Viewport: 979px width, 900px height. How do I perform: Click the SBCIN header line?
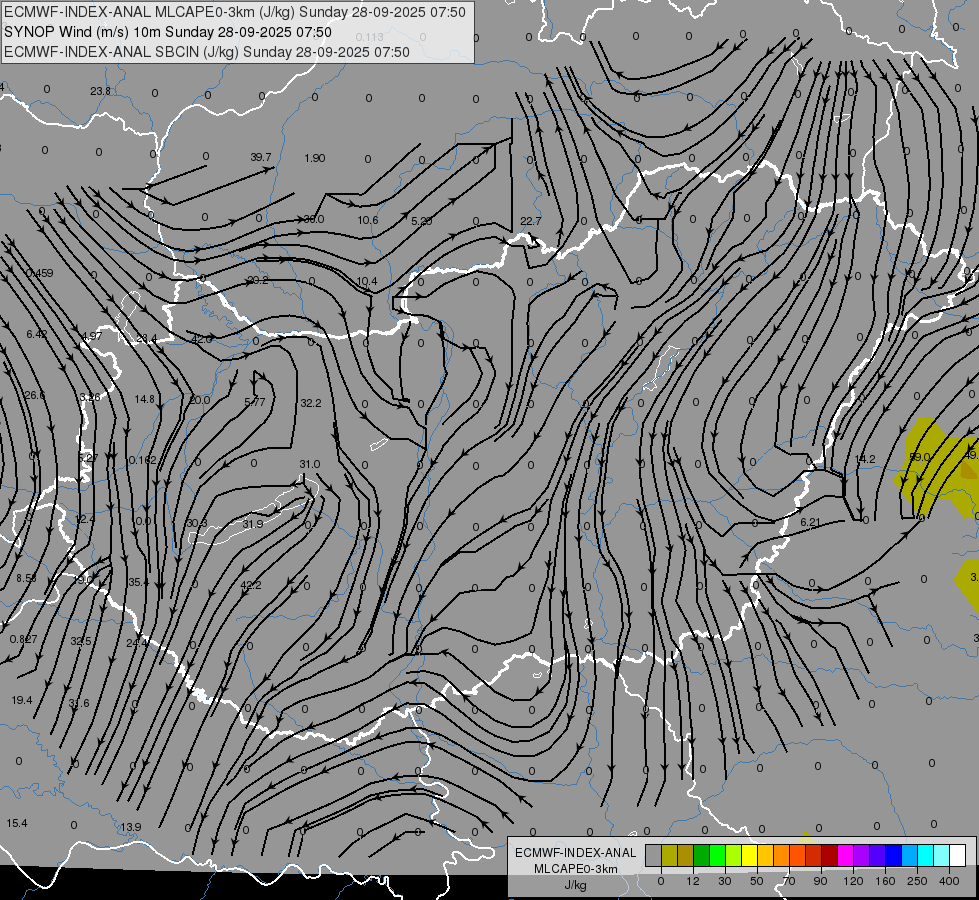tap(207, 52)
